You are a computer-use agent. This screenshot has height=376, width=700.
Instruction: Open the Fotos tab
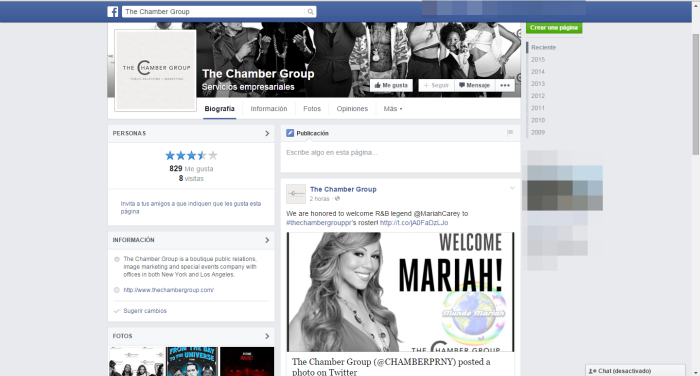point(312,109)
